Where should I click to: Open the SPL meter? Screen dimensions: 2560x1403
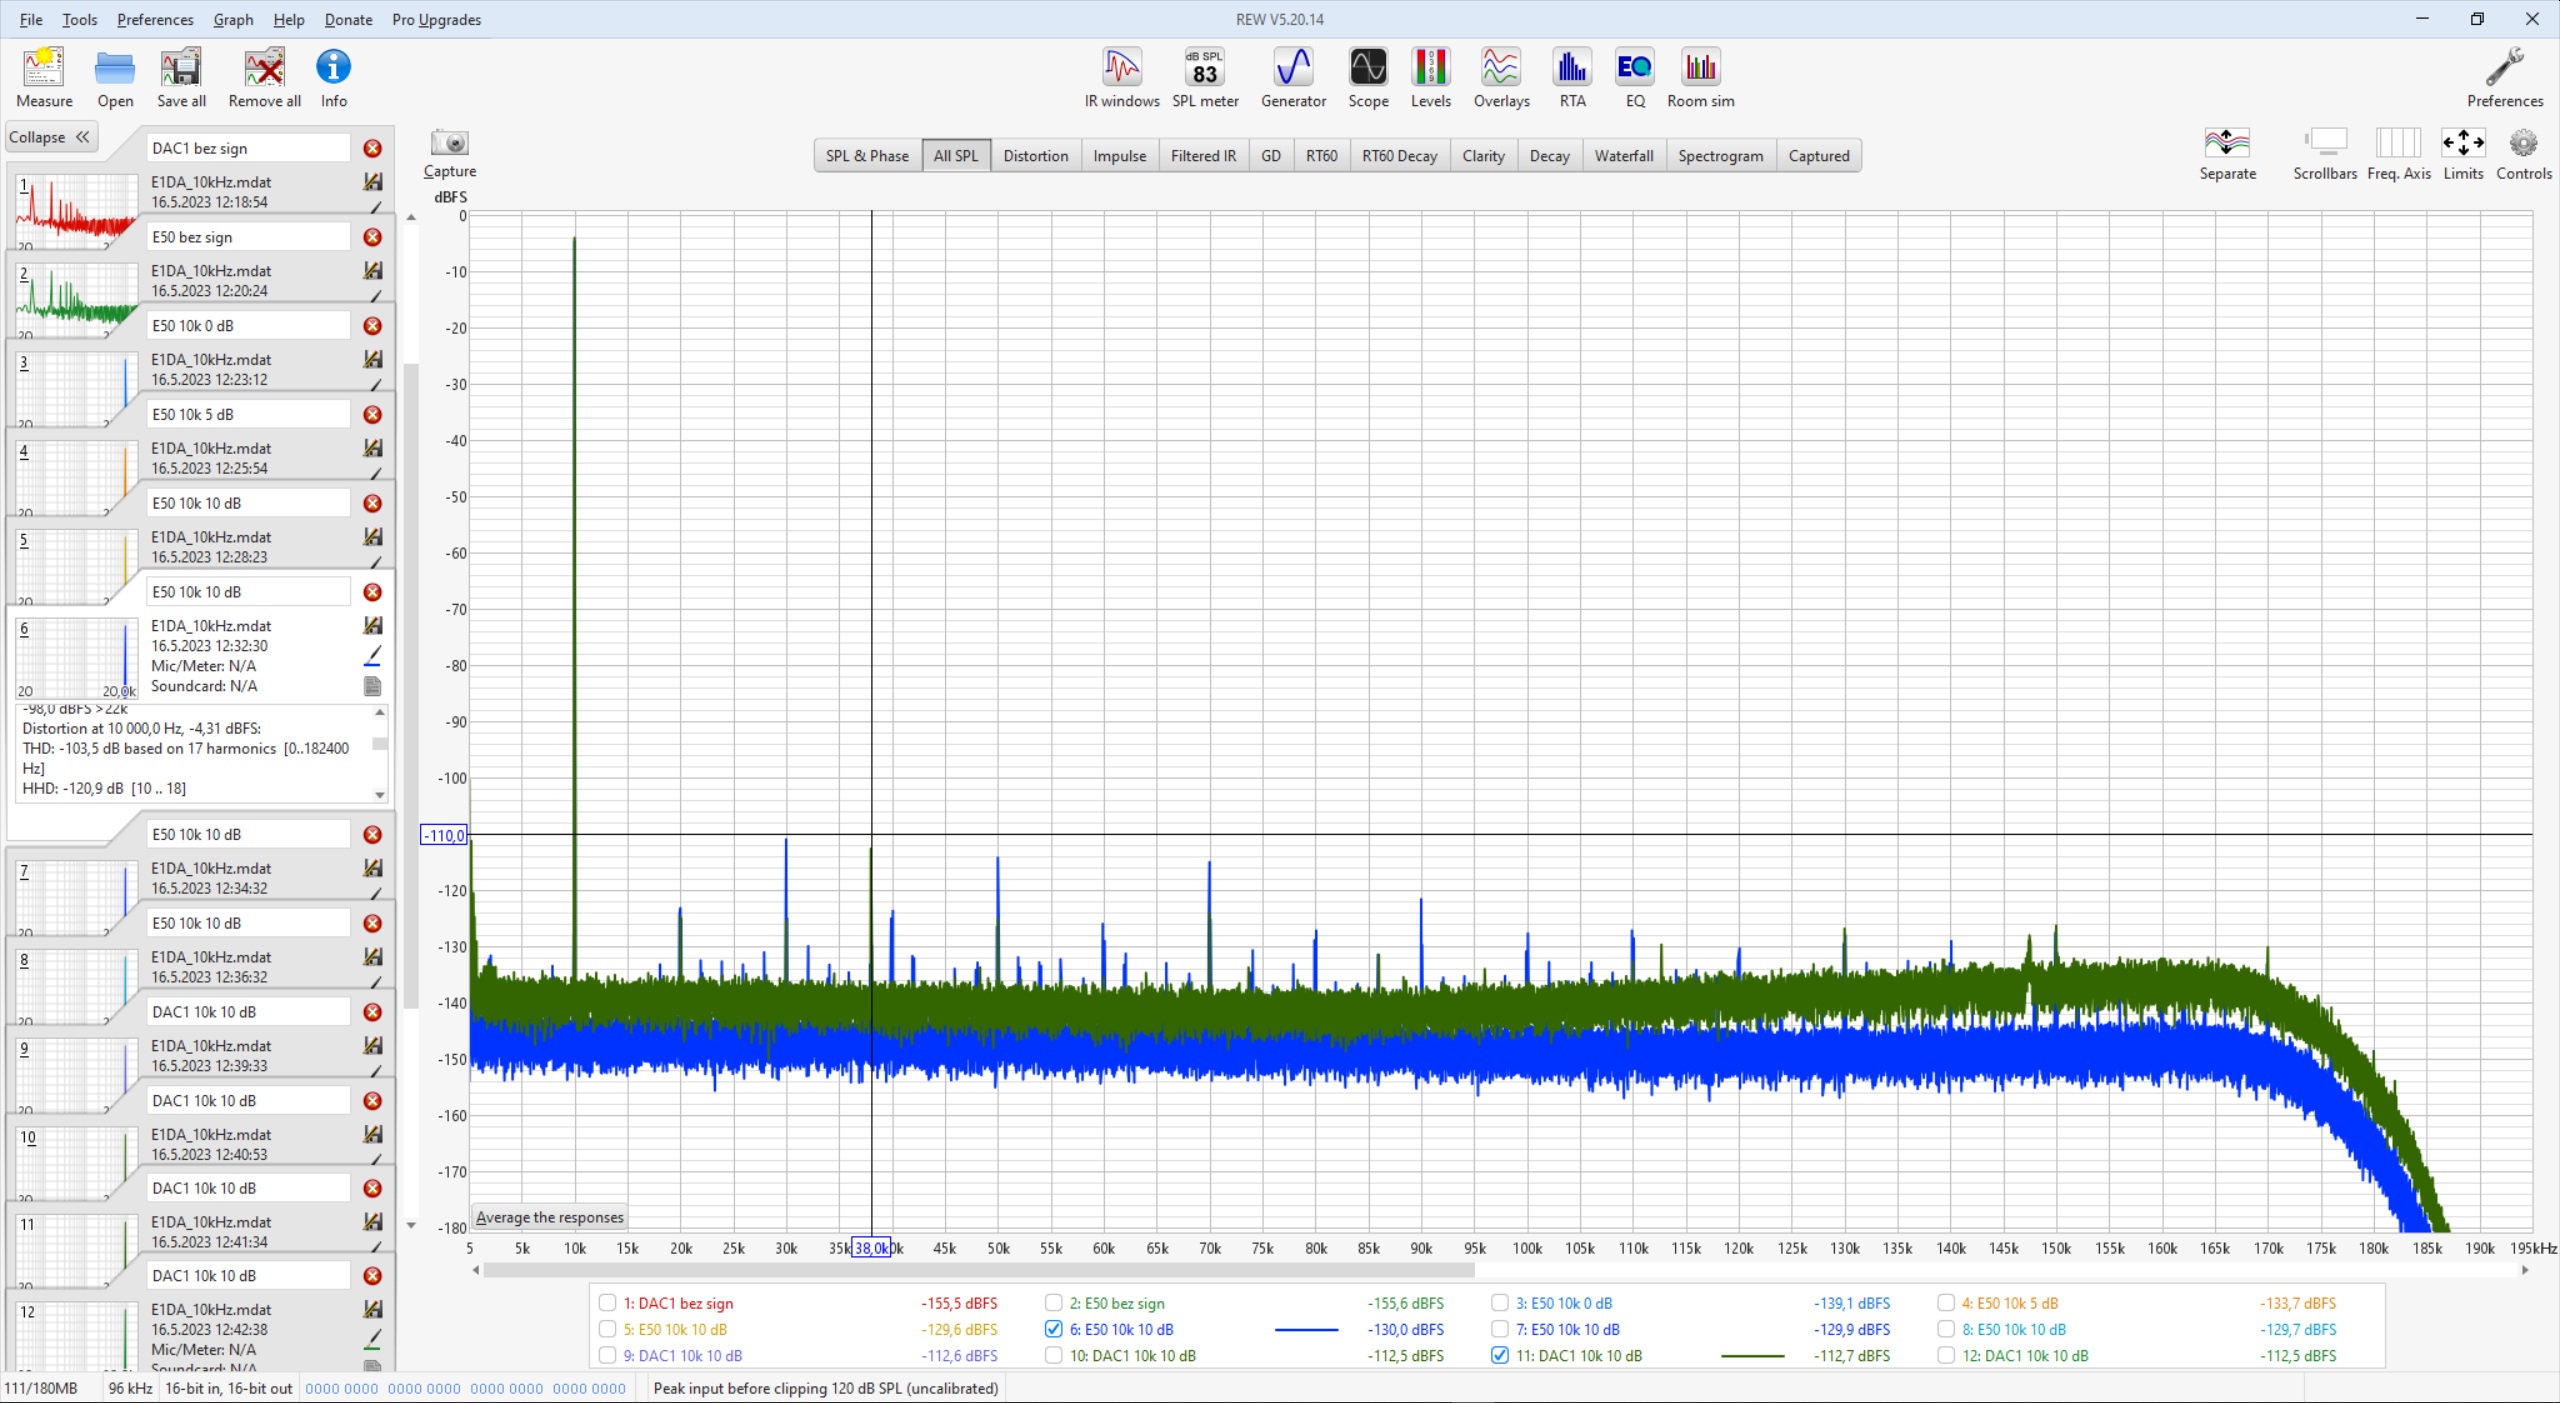(1205, 77)
